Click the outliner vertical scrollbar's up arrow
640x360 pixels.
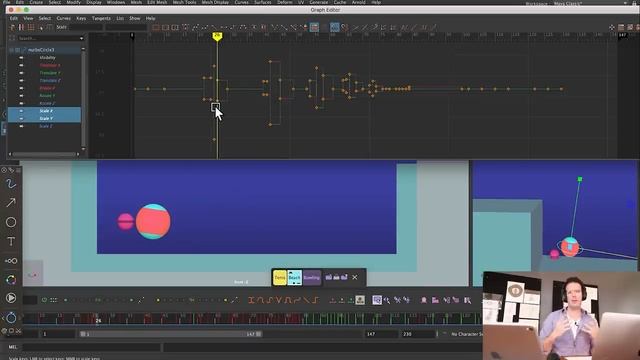83,49
